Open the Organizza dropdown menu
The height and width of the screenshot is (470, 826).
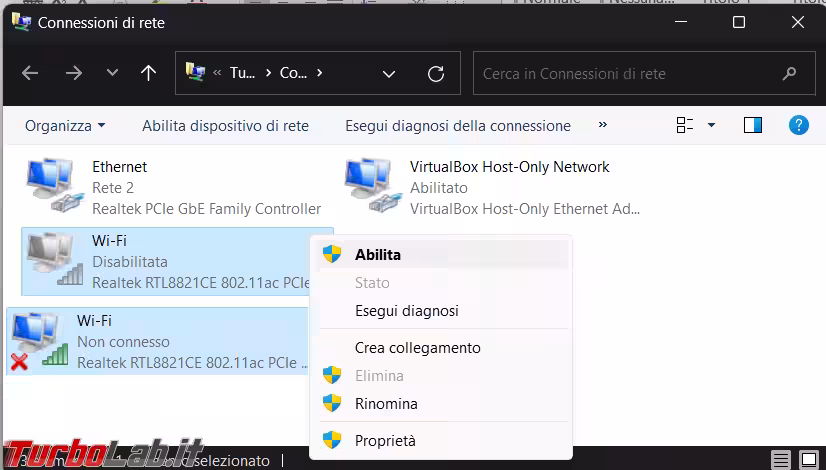(65, 126)
